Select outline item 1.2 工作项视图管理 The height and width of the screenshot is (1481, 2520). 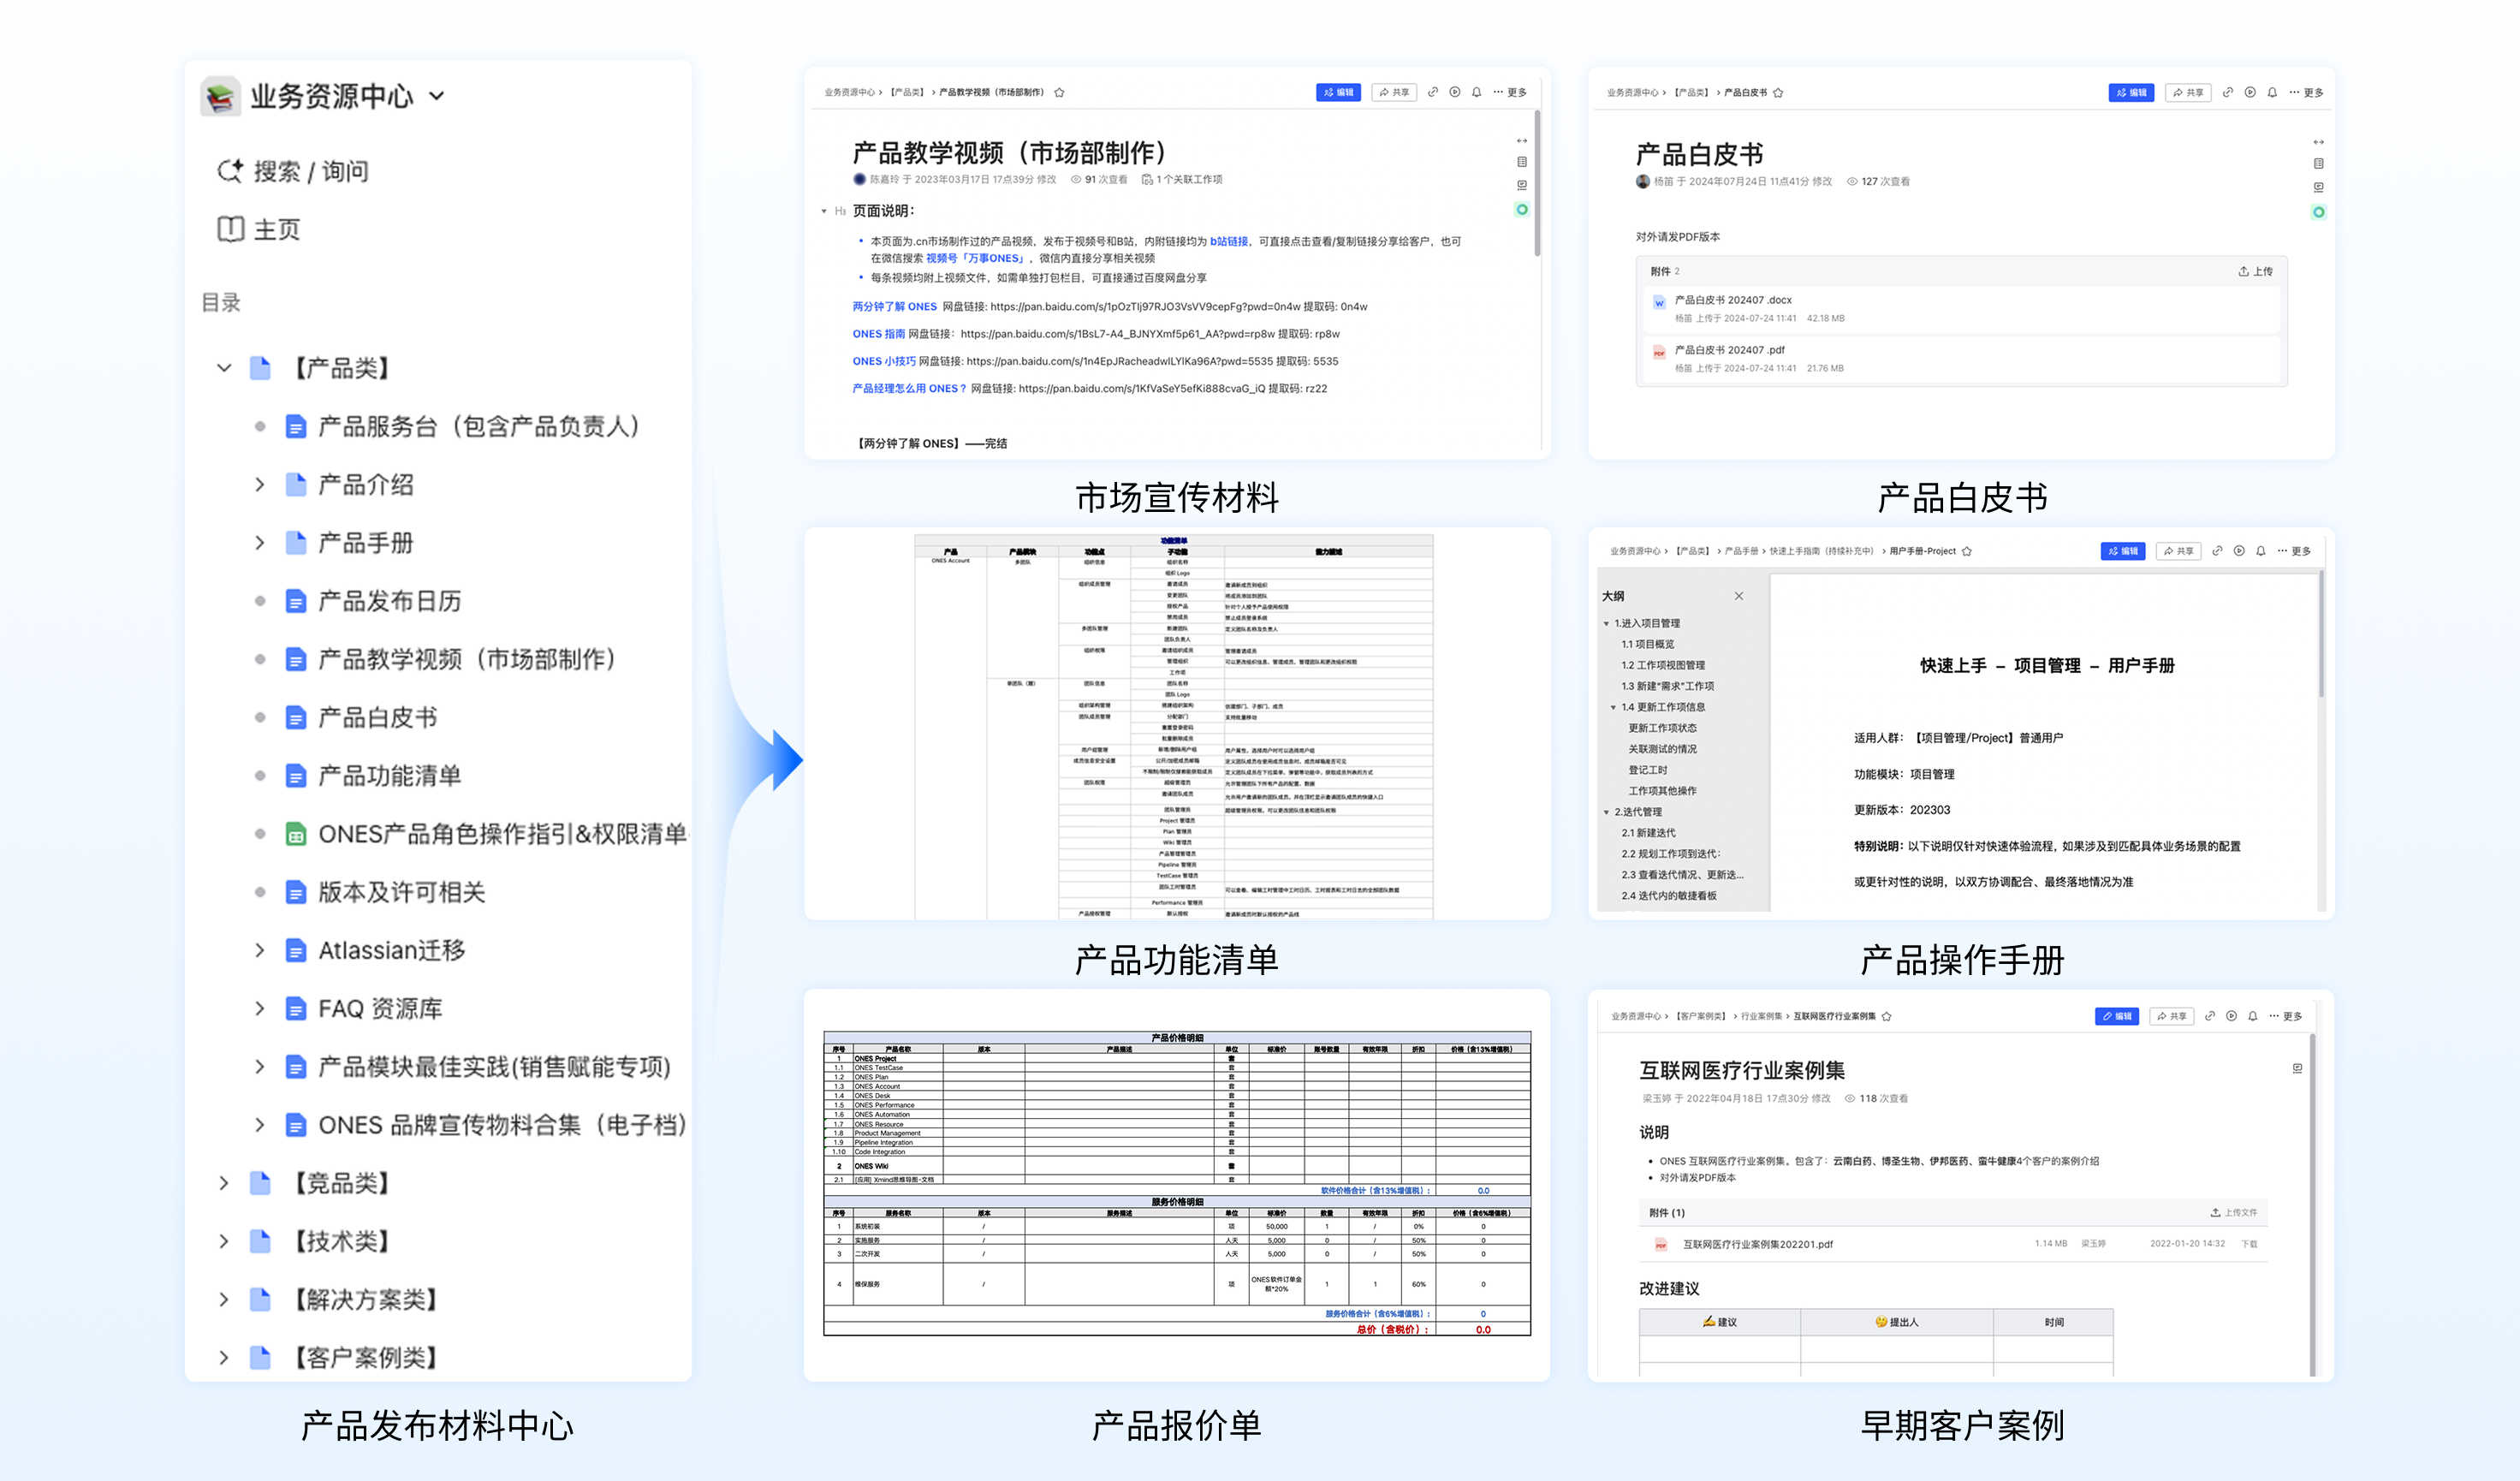(1663, 665)
